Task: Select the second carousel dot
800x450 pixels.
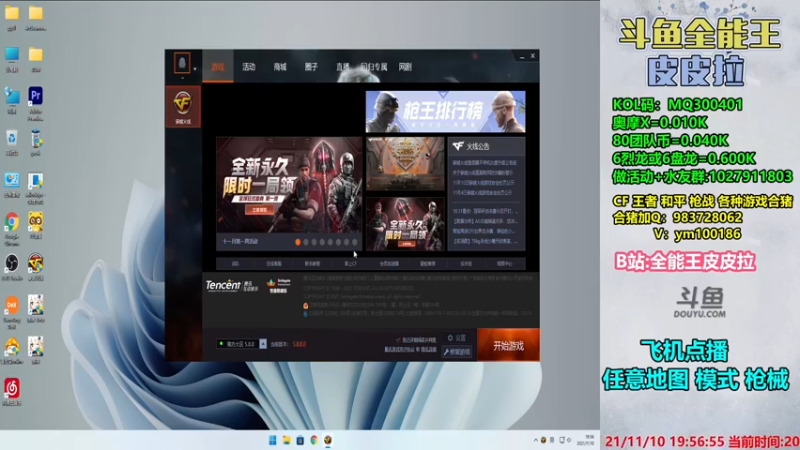Action: coord(306,242)
